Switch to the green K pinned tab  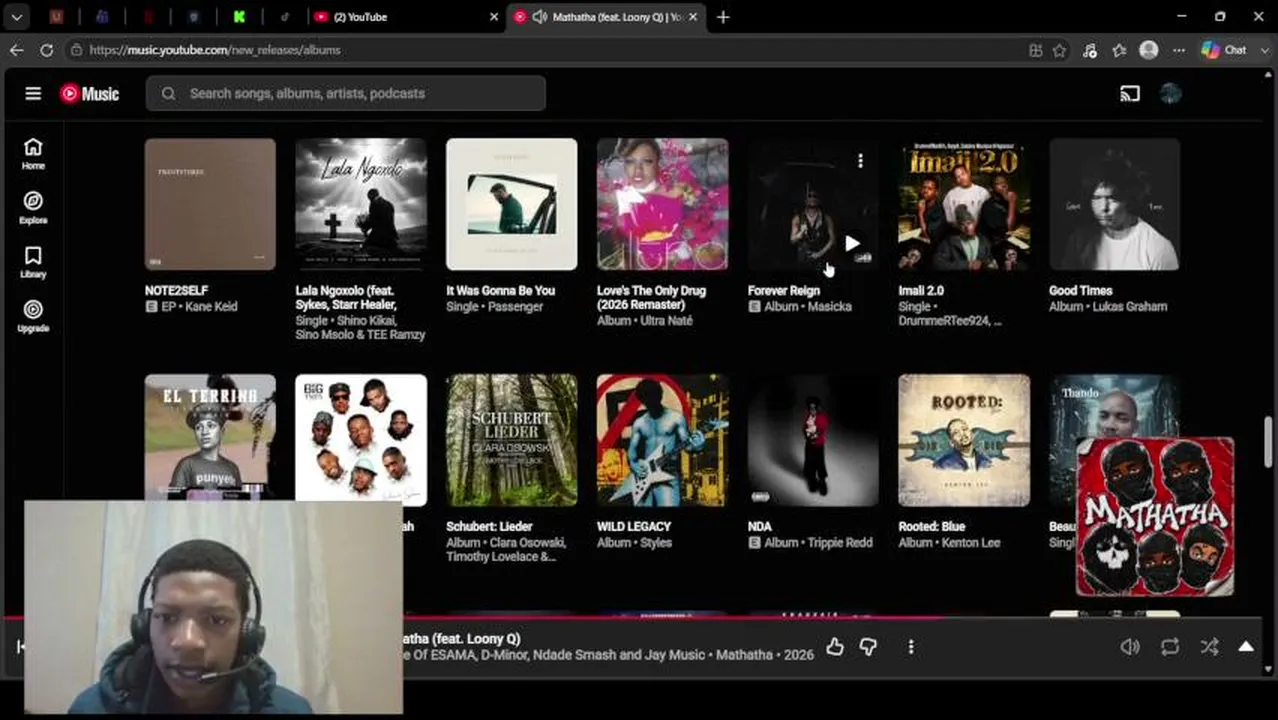click(x=239, y=17)
